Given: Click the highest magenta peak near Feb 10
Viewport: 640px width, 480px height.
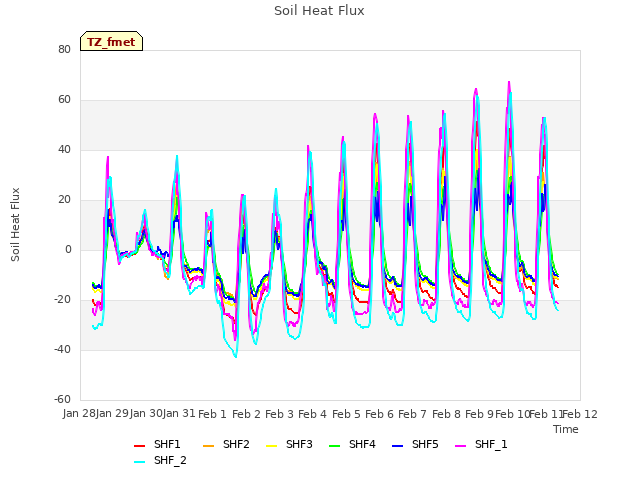Looking at the screenshot, I should pyautogui.click(x=509, y=82).
